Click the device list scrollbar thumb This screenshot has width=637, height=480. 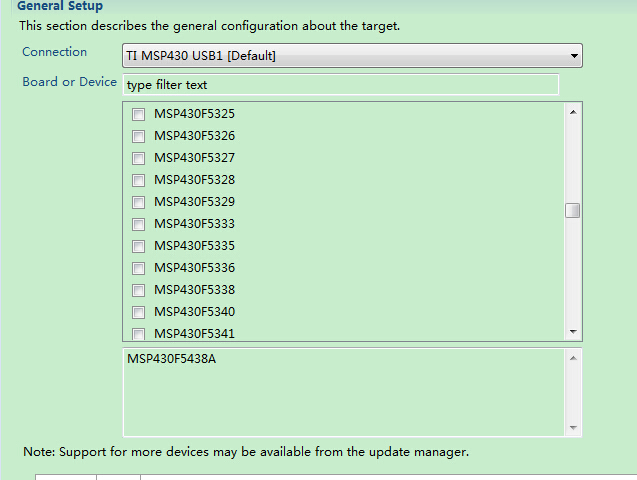pos(572,210)
